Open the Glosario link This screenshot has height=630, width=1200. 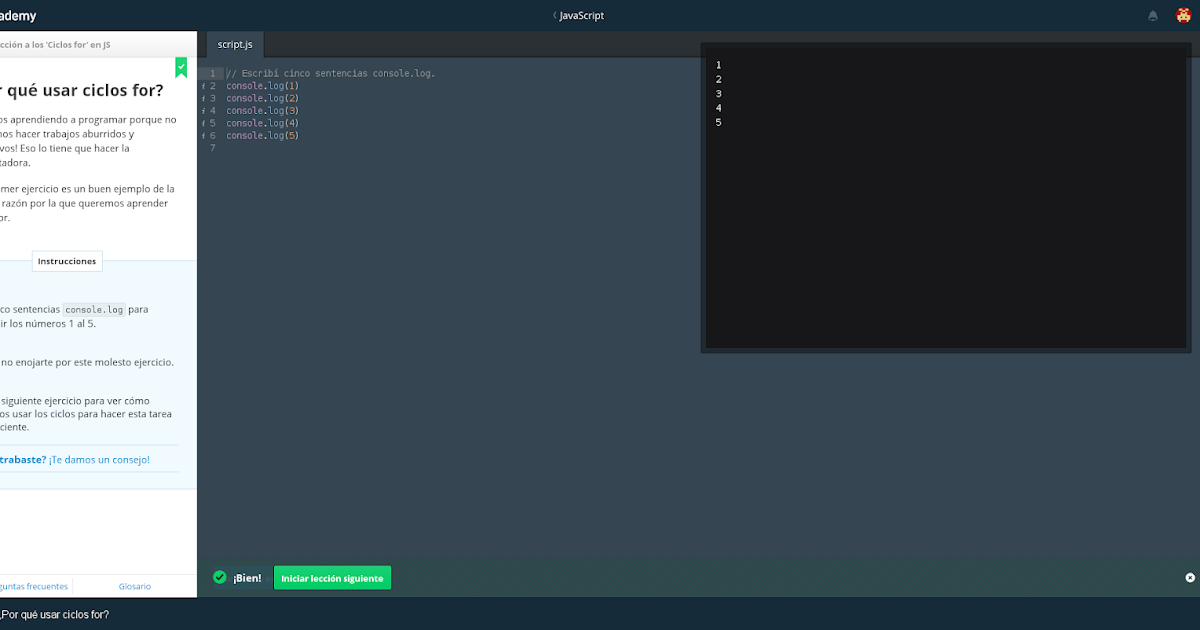[x=134, y=586]
